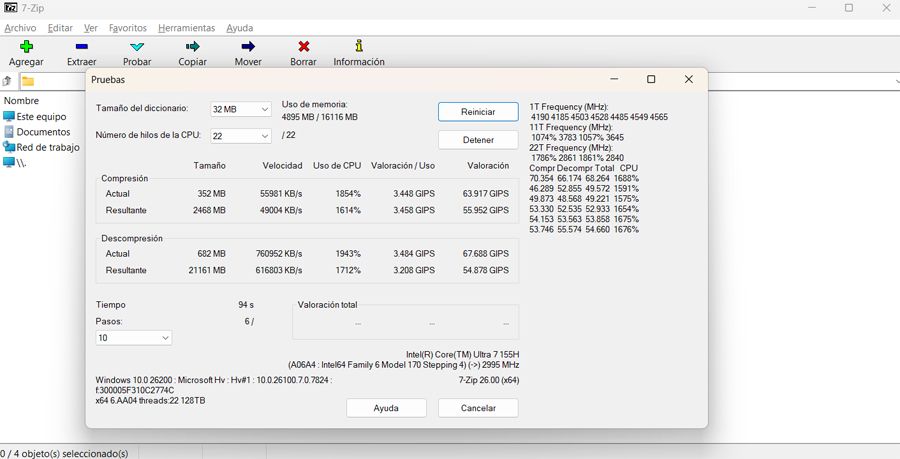Screen dimensions: 900x459
Task: Click the Cancelar button
Action: pos(478,408)
